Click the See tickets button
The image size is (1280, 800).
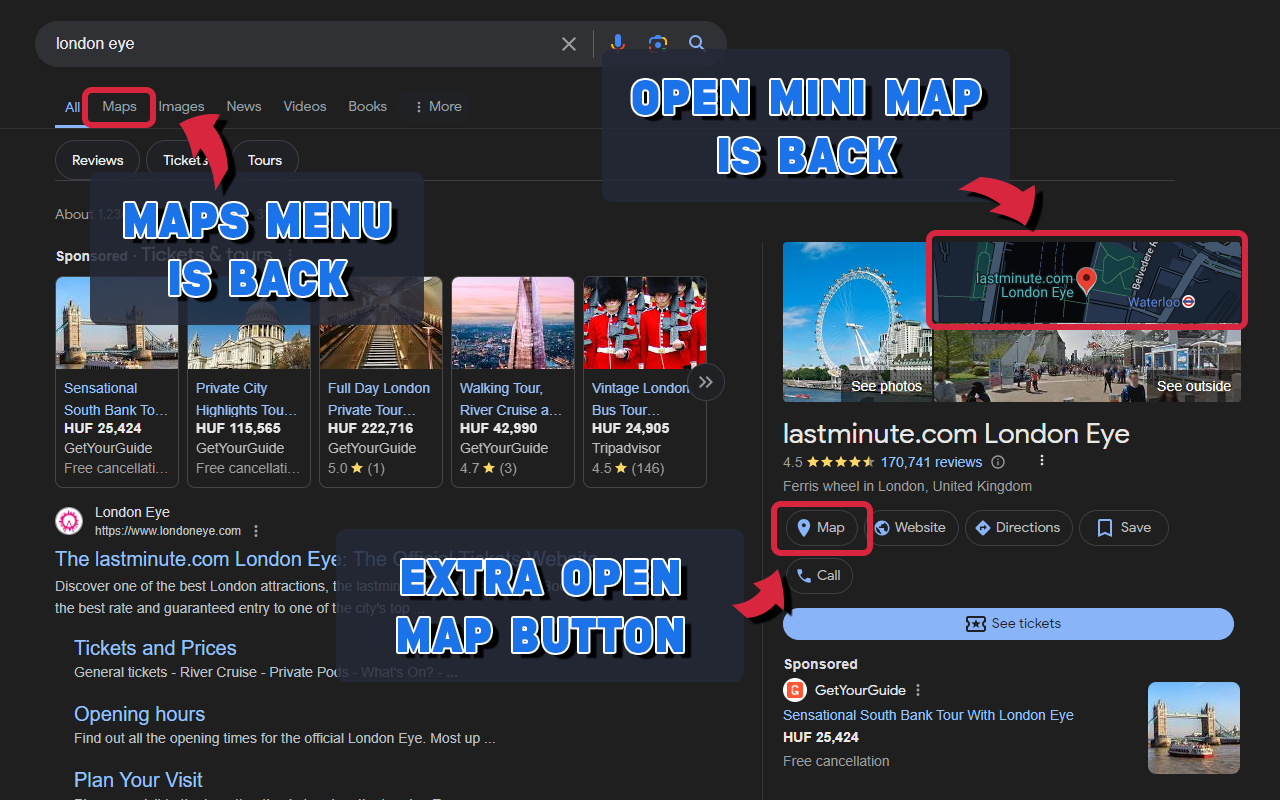[1008, 623]
